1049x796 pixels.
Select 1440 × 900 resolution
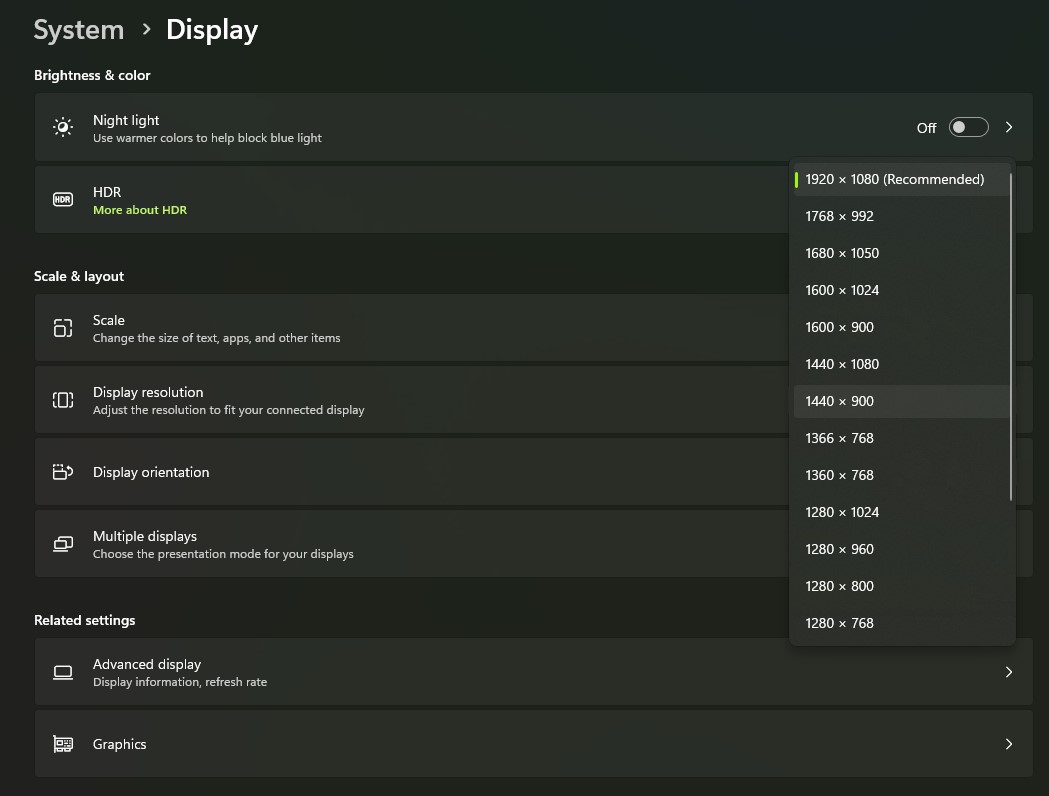(x=901, y=401)
